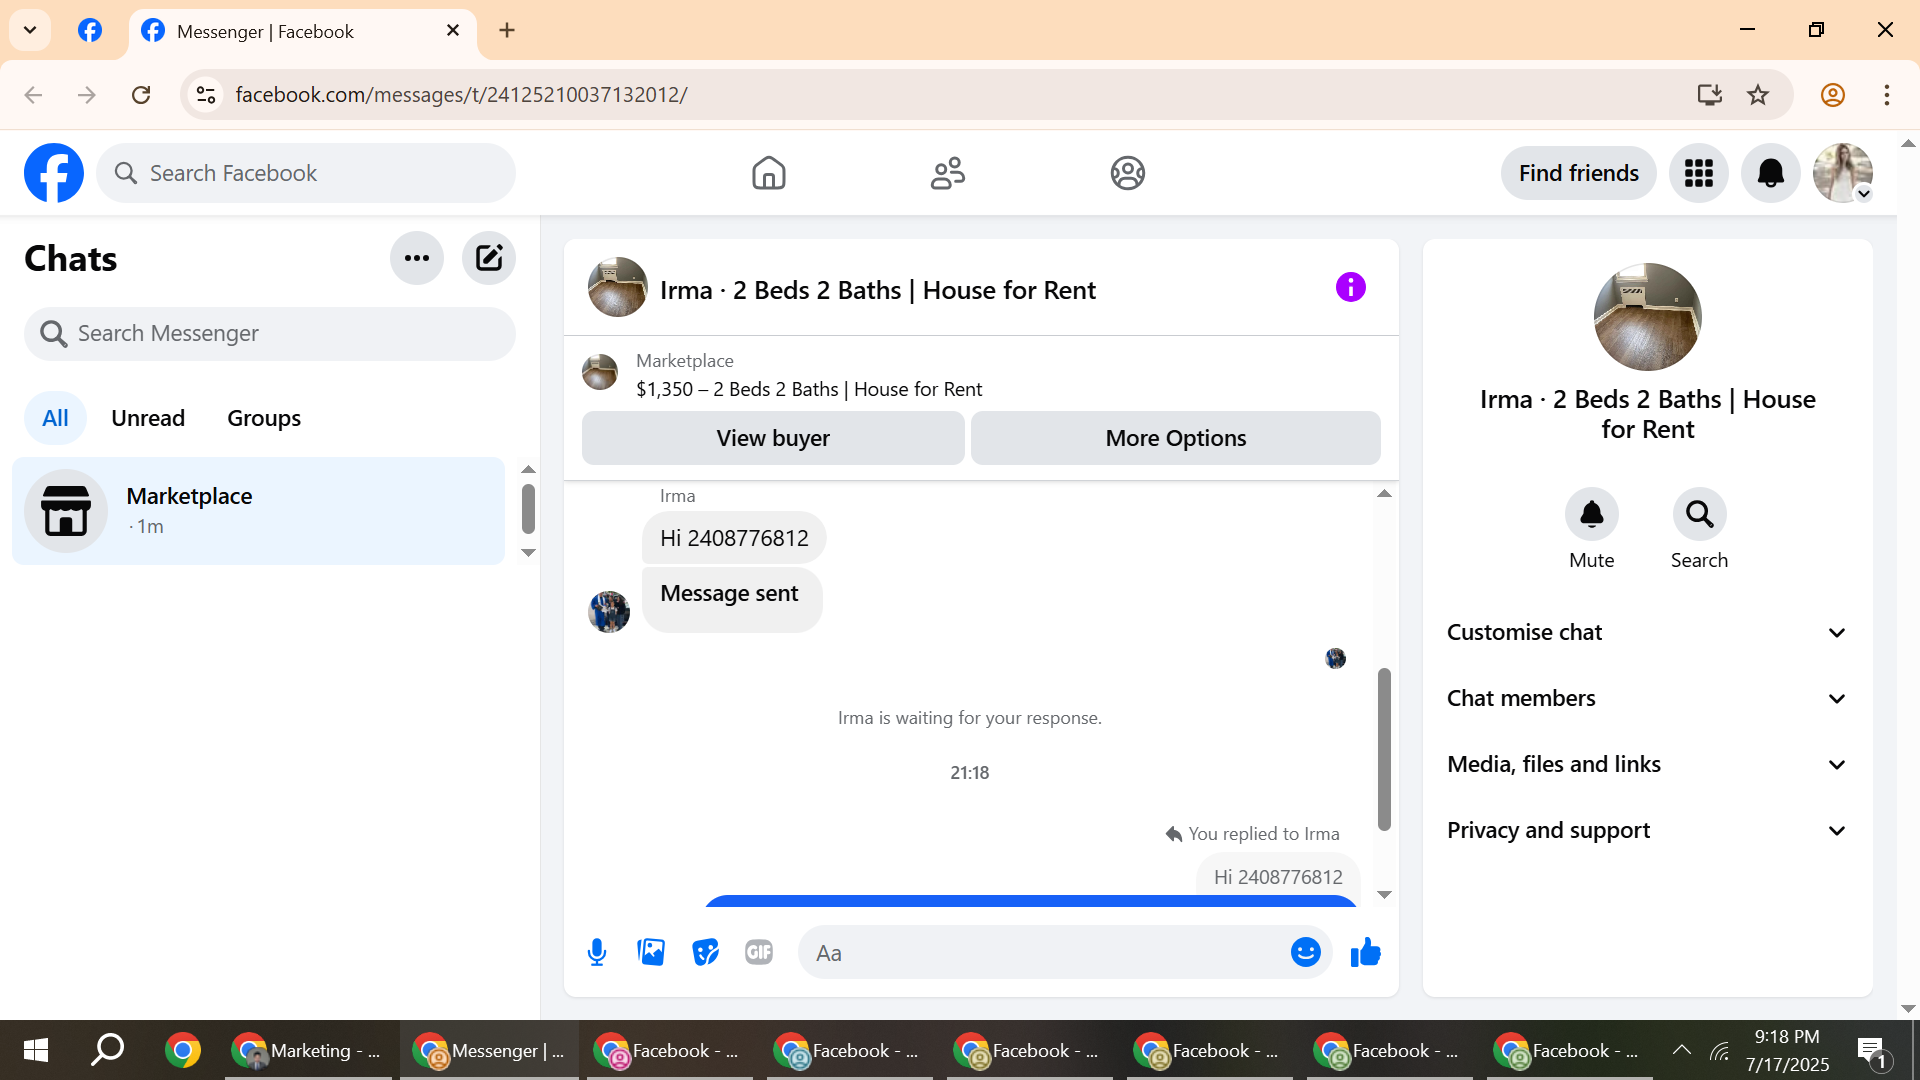Select the Groups chats filter
1920x1080 pixels.
point(264,418)
